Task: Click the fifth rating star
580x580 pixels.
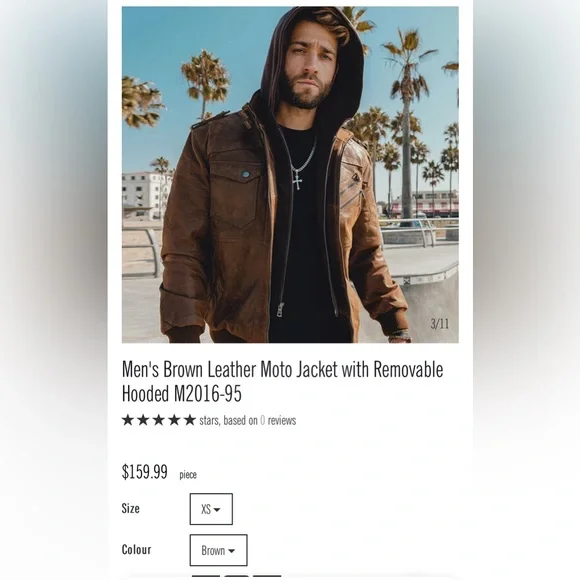Action: pos(190,420)
